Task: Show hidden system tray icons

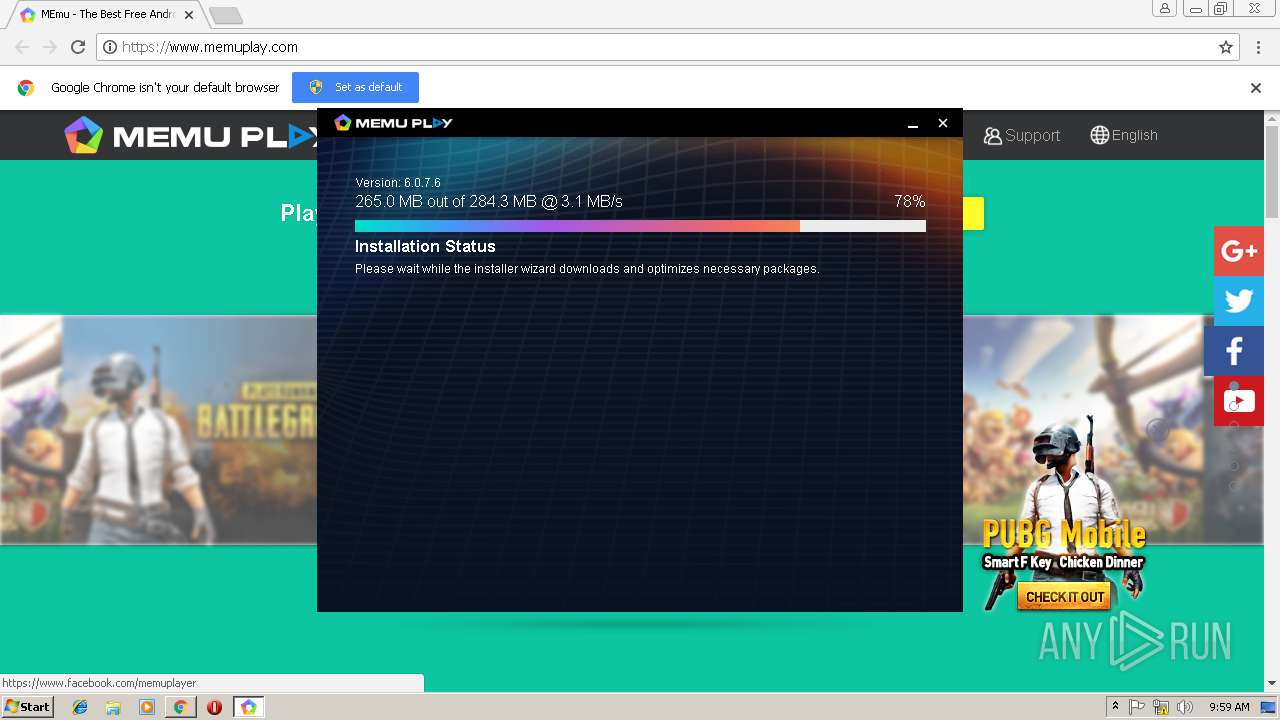Action: 1115,707
